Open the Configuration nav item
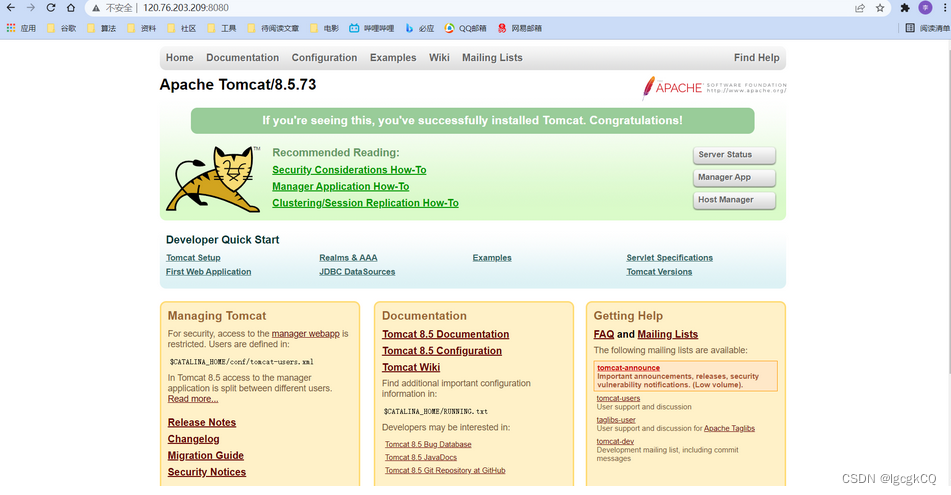This screenshot has width=951, height=495. [324, 58]
